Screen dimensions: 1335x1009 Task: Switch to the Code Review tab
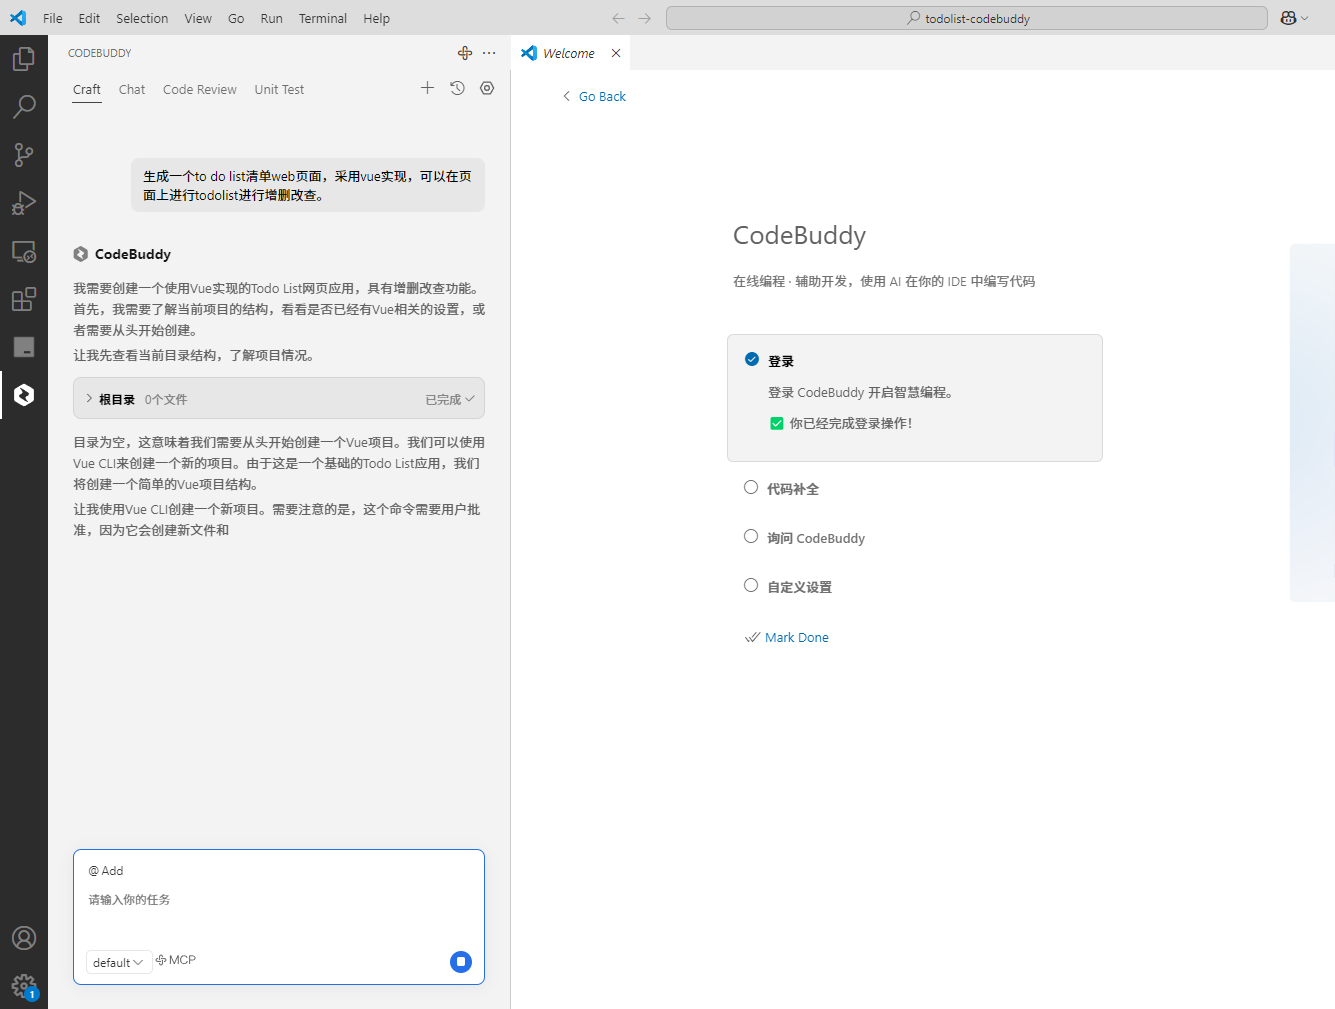[200, 89]
